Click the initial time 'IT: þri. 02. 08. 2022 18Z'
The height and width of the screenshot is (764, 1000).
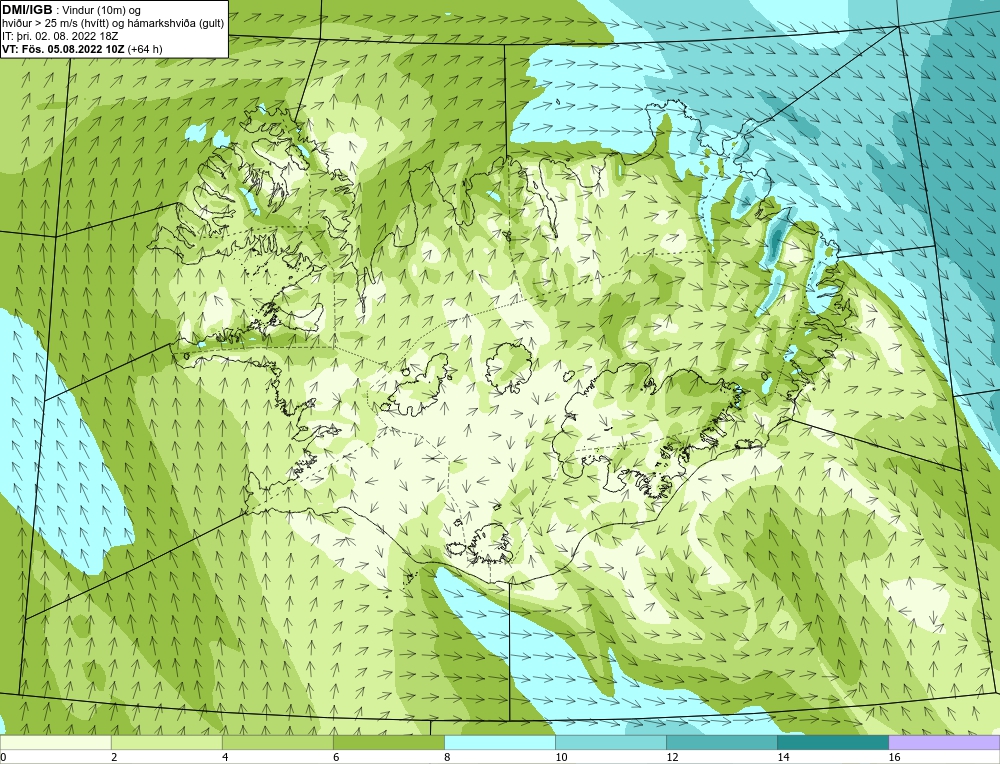coord(60,36)
